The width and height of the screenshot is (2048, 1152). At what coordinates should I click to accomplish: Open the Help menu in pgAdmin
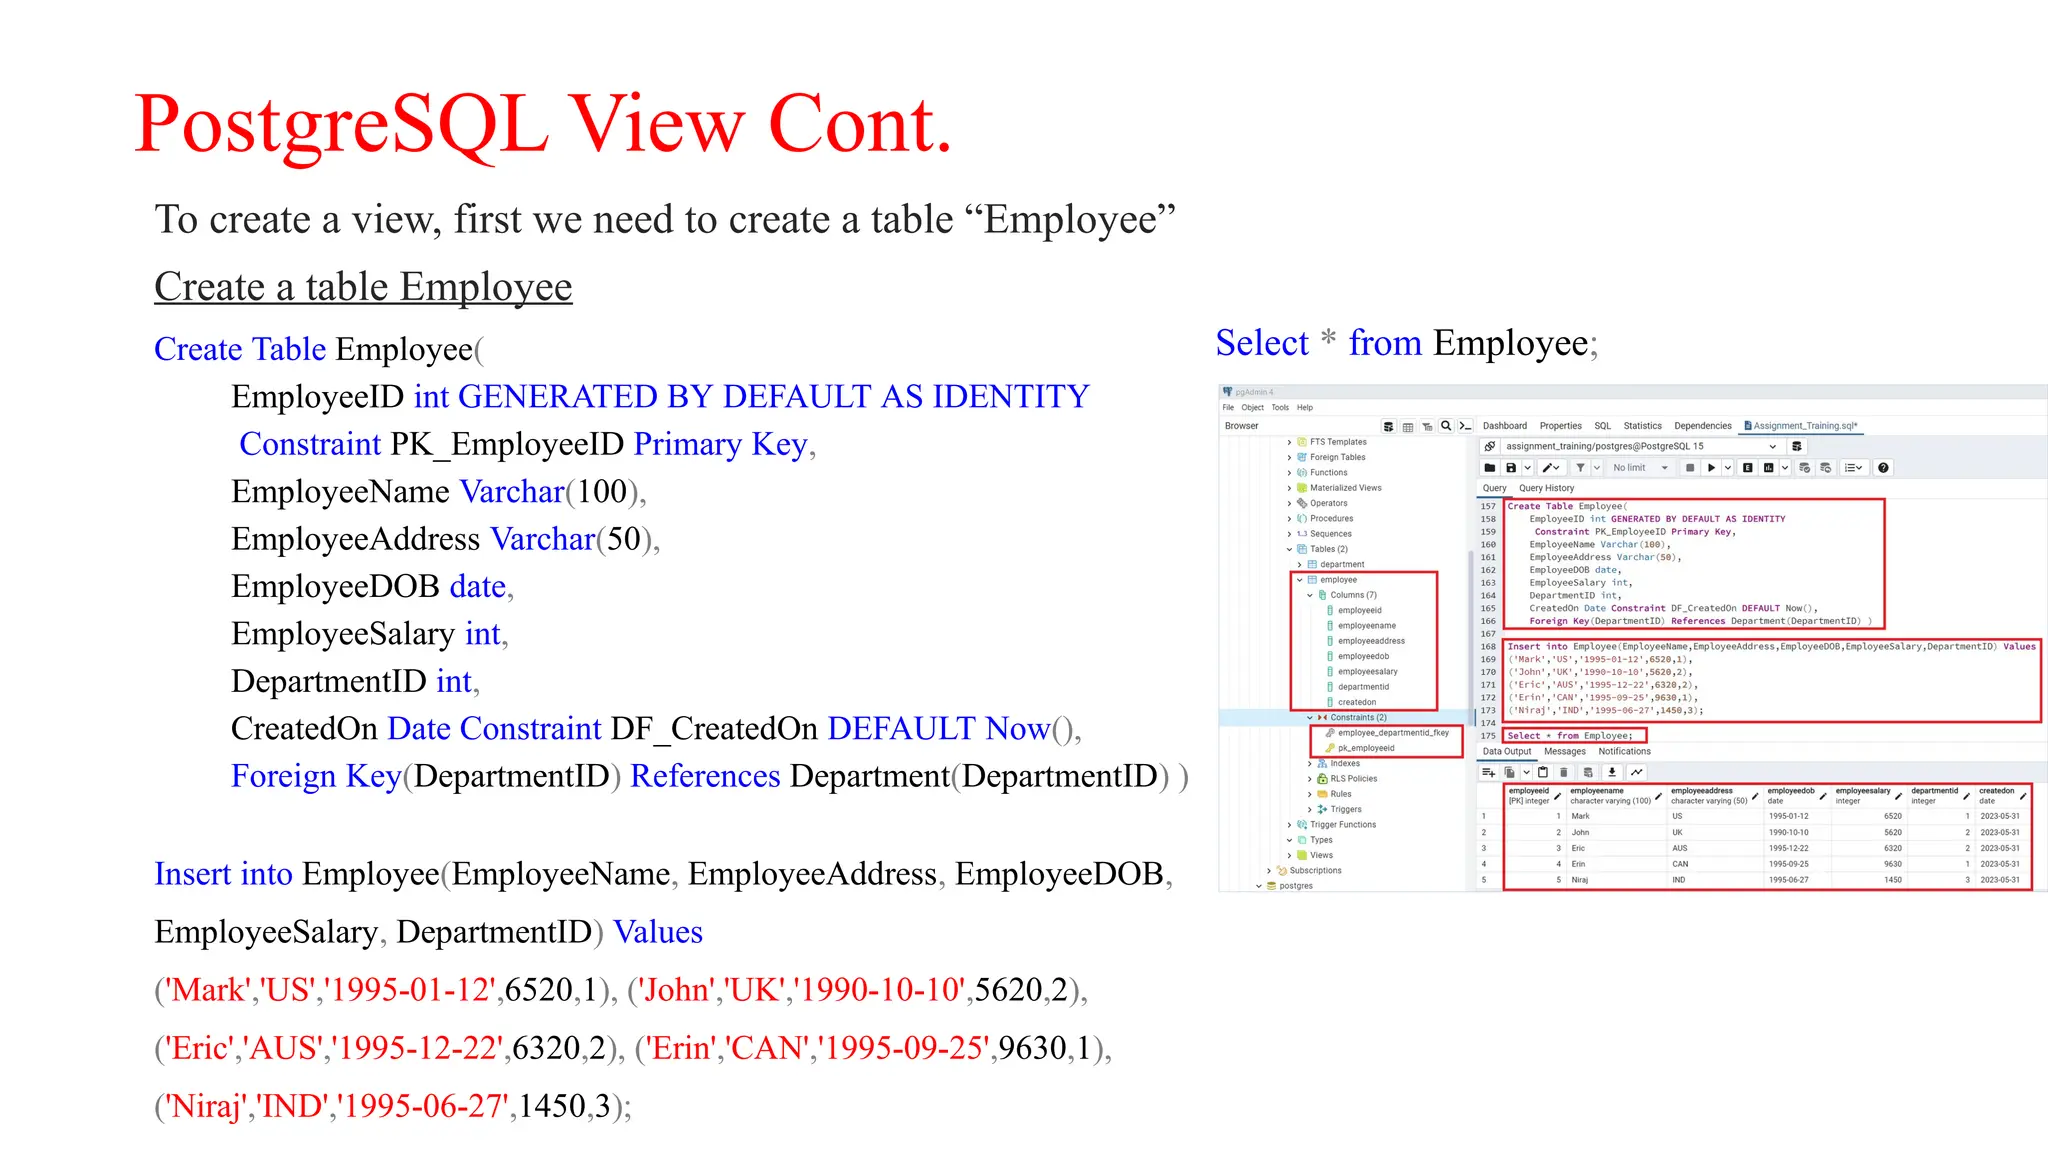click(1305, 408)
